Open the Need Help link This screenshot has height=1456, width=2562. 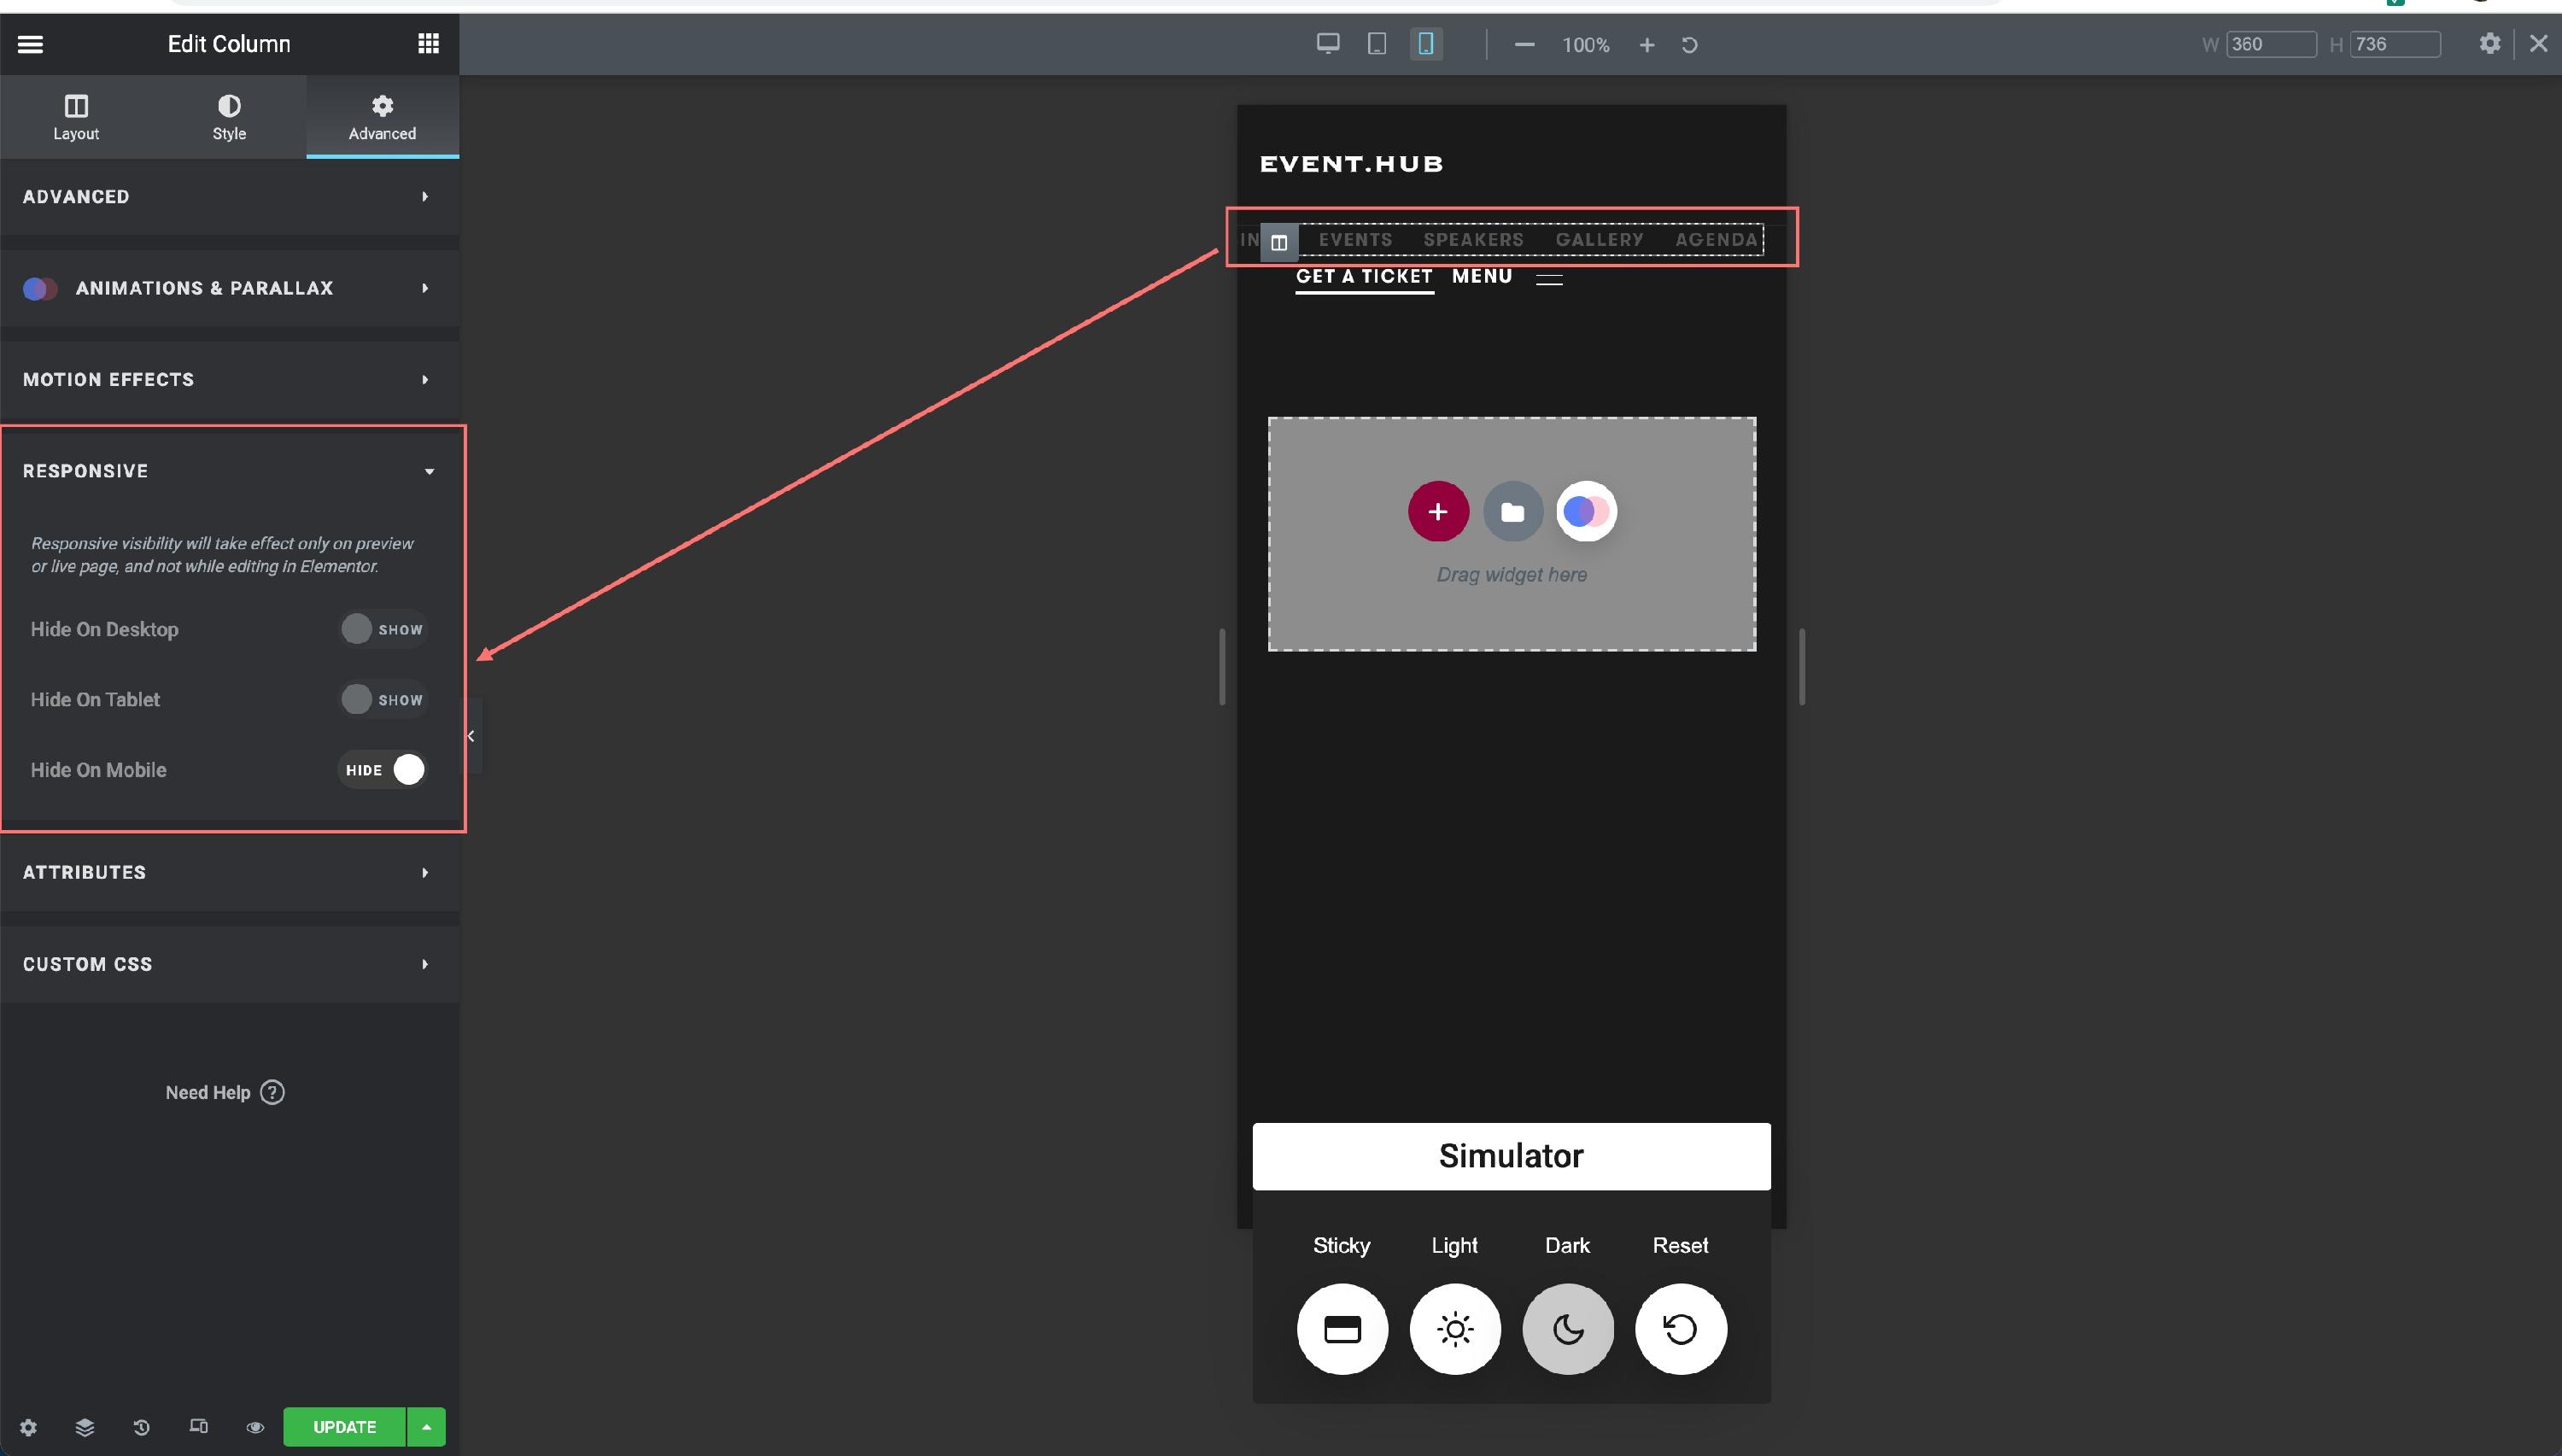click(225, 1092)
